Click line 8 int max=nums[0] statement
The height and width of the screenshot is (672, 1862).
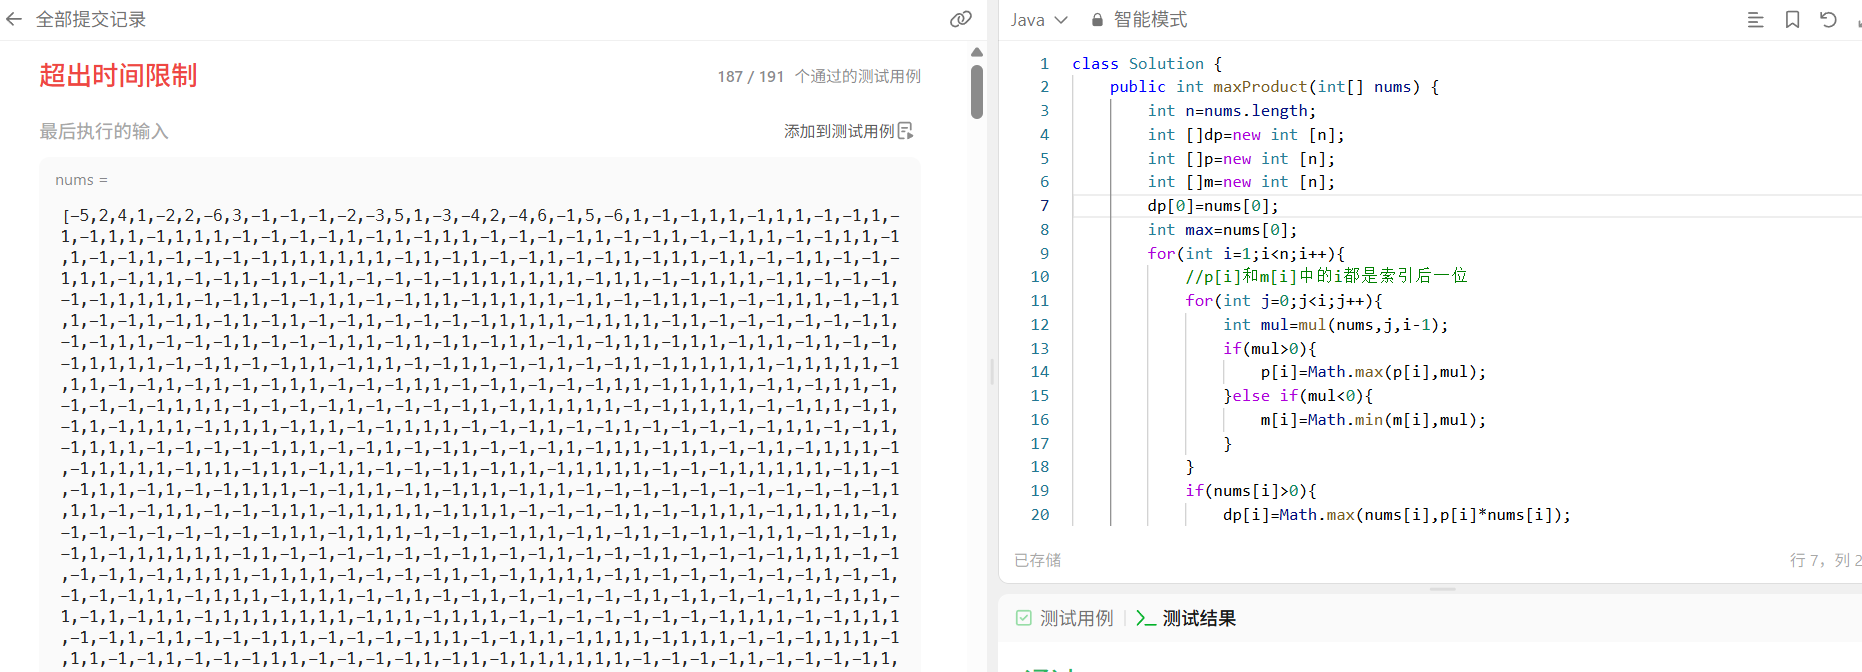coord(1222,230)
